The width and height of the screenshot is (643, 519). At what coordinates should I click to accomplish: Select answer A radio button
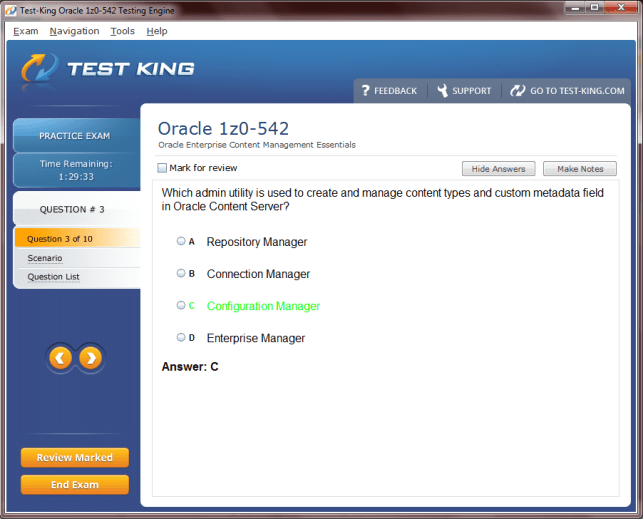tap(181, 241)
